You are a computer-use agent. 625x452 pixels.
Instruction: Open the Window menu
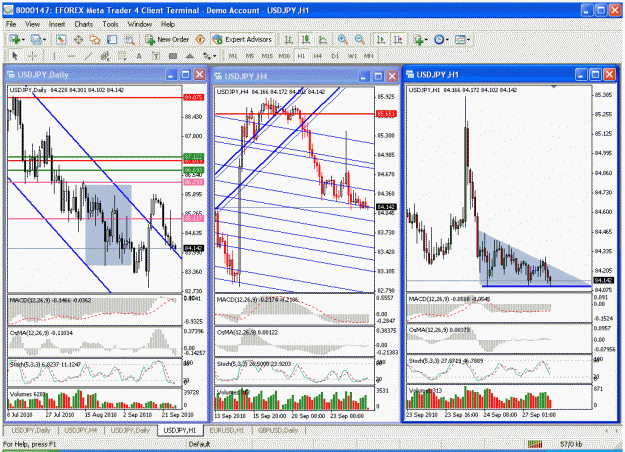(140, 24)
